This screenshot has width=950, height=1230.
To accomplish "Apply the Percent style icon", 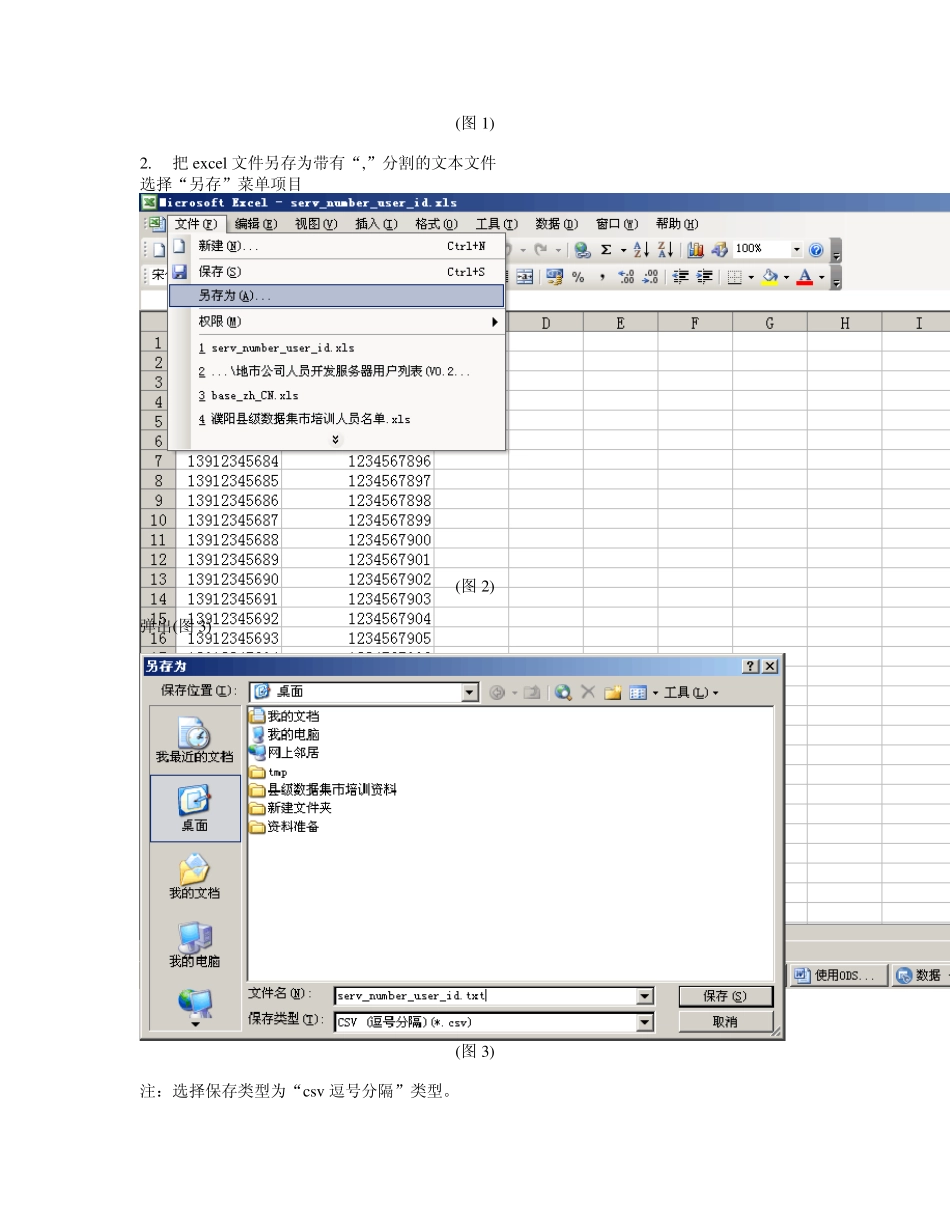I will tap(578, 277).
